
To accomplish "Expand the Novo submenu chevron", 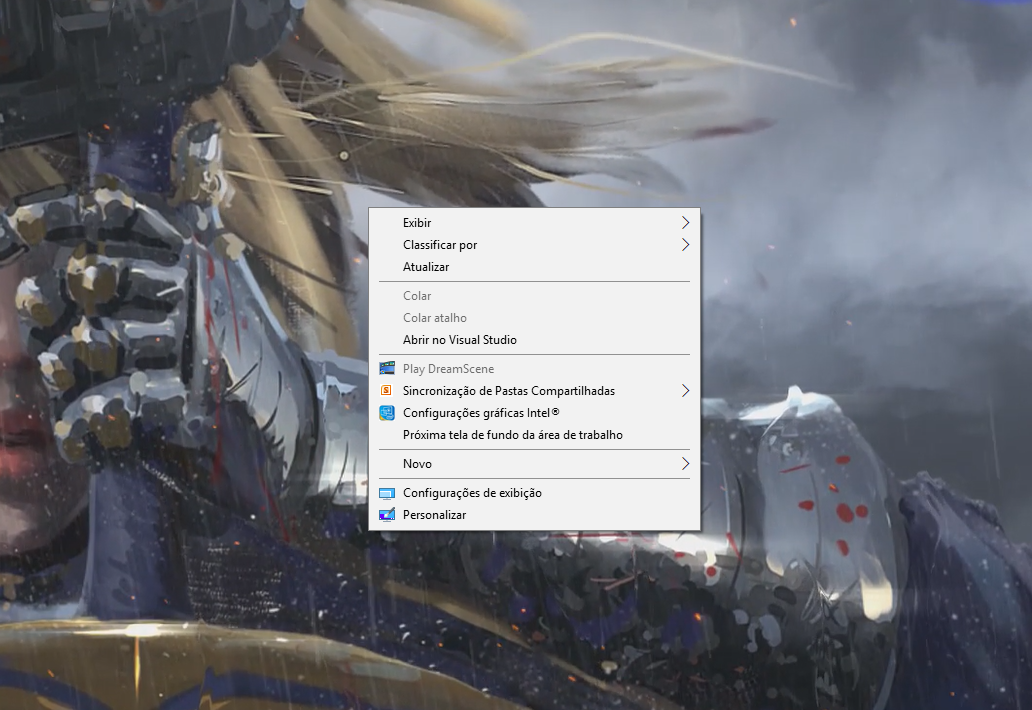I will pos(685,464).
